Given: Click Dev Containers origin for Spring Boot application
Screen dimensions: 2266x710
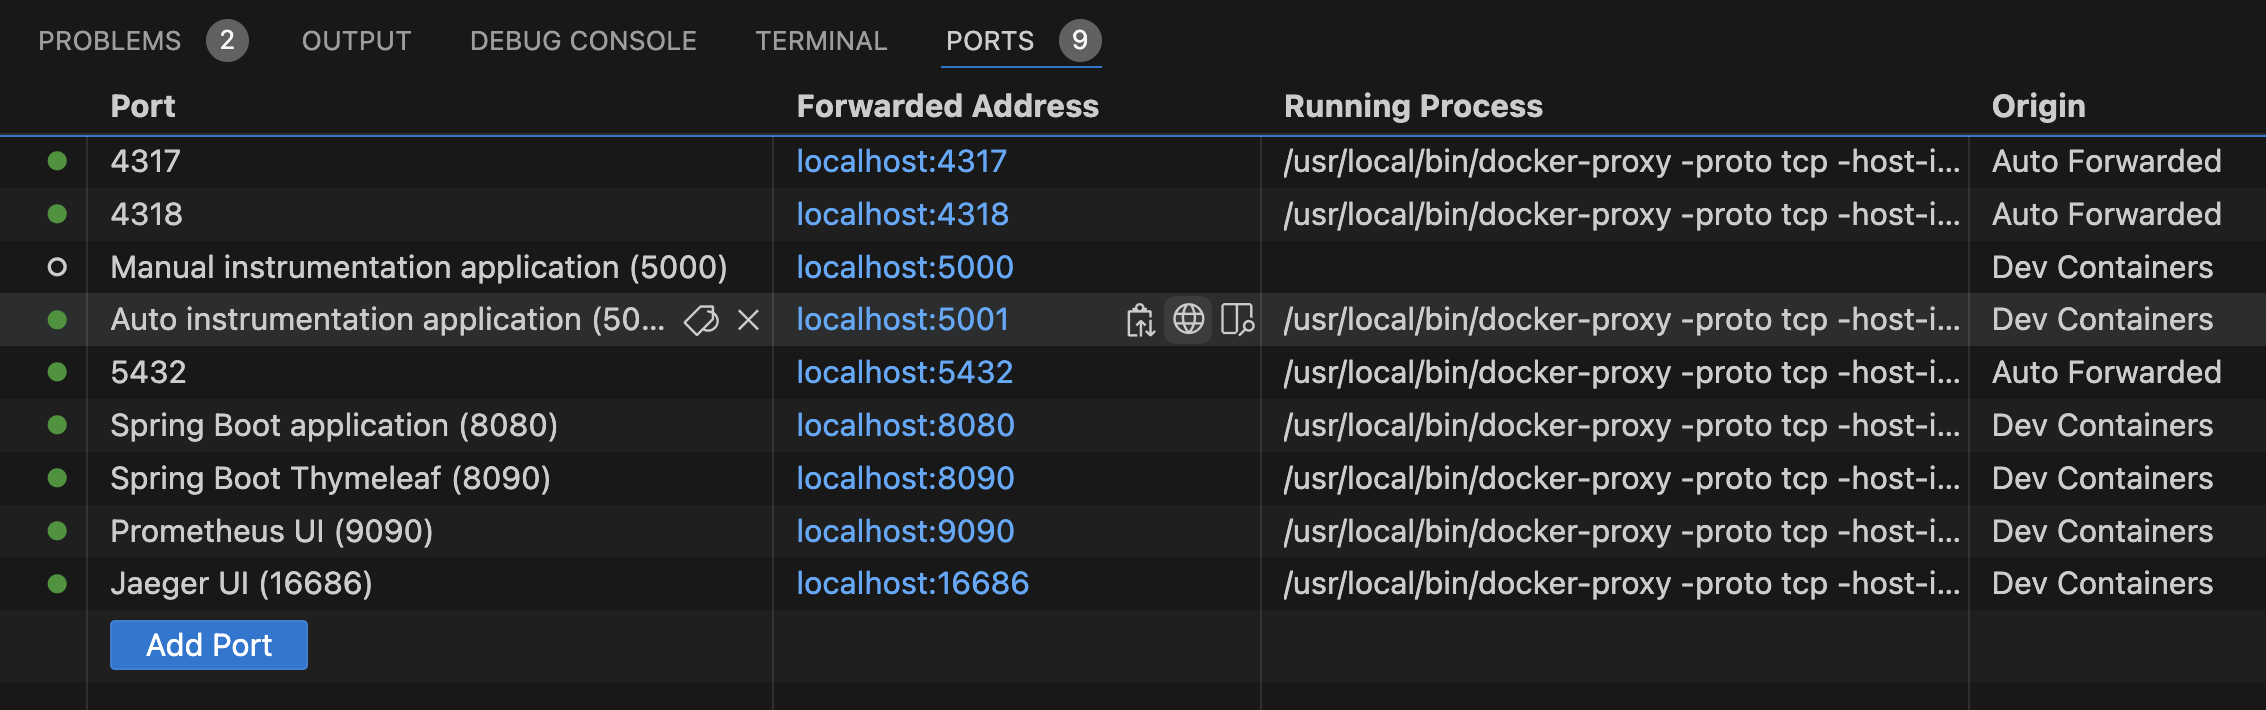Looking at the screenshot, I should pyautogui.click(x=2102, y=425).
